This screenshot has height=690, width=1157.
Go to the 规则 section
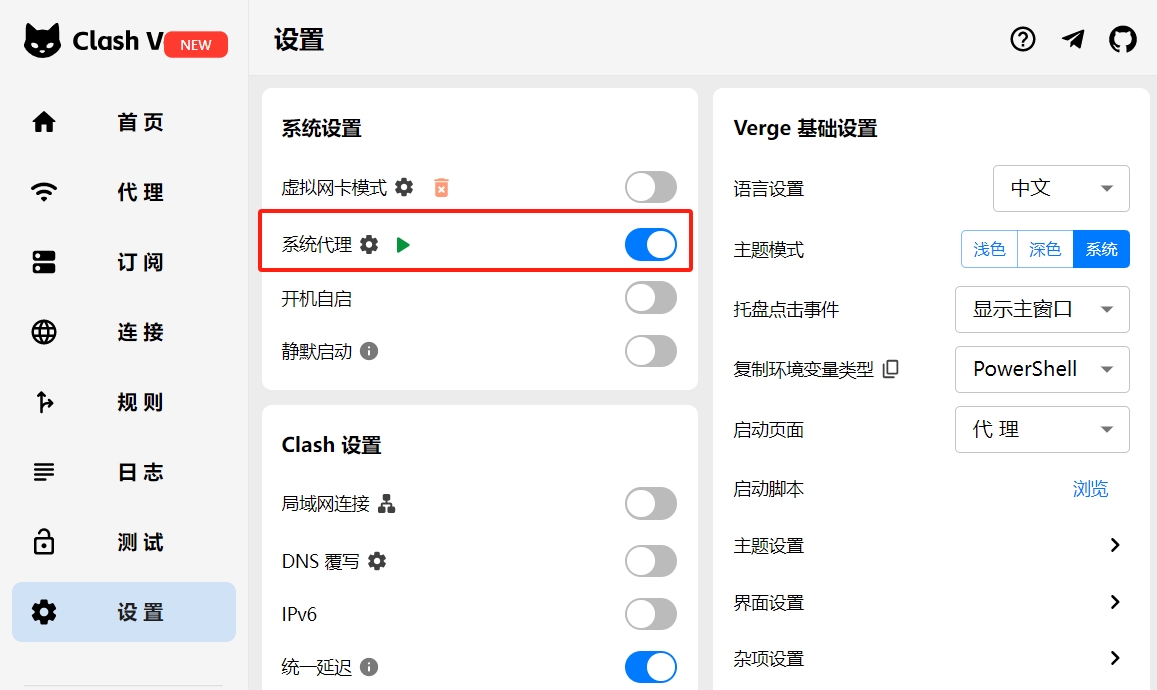pyautogui.click(x=139, y=402)
